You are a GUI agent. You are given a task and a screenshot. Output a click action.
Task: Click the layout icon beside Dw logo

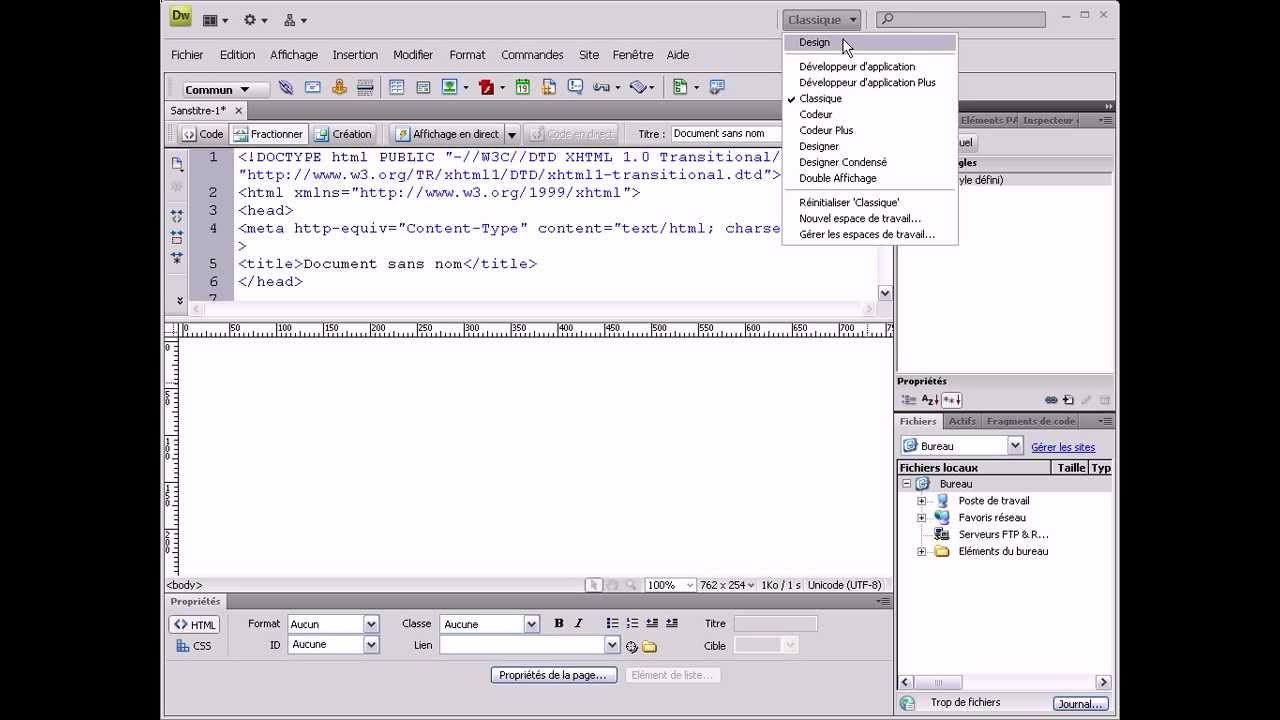click(x=215, y=20)
